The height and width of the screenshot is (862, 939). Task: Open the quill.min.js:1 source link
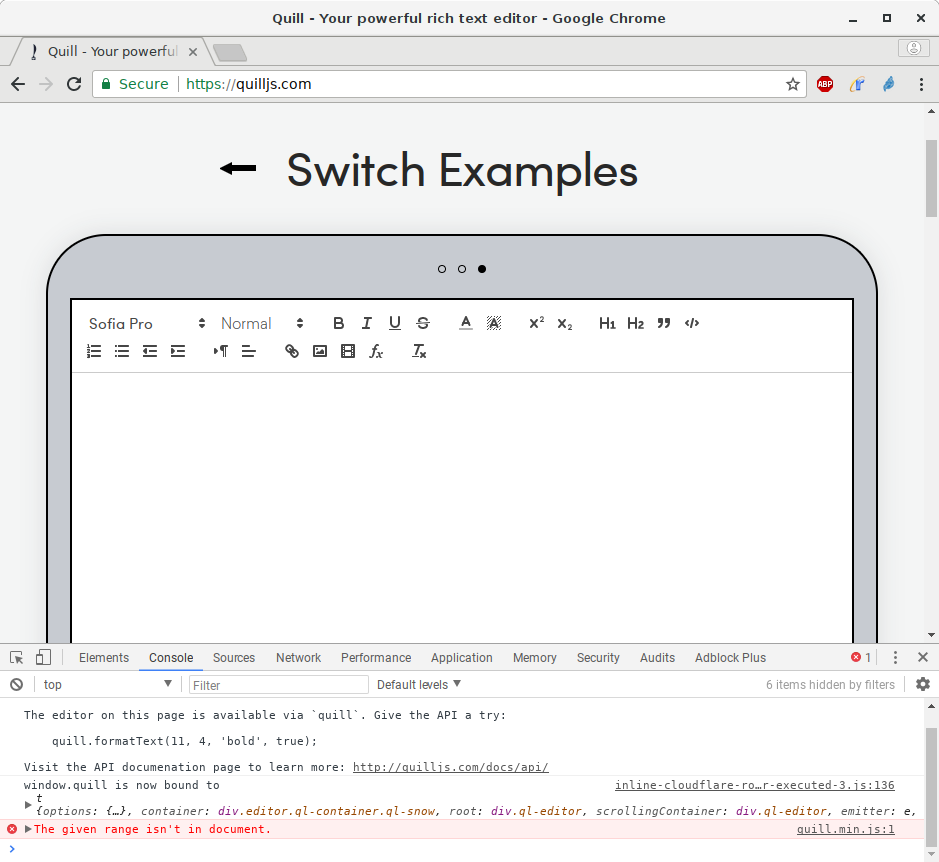click(x=846, y=829)
